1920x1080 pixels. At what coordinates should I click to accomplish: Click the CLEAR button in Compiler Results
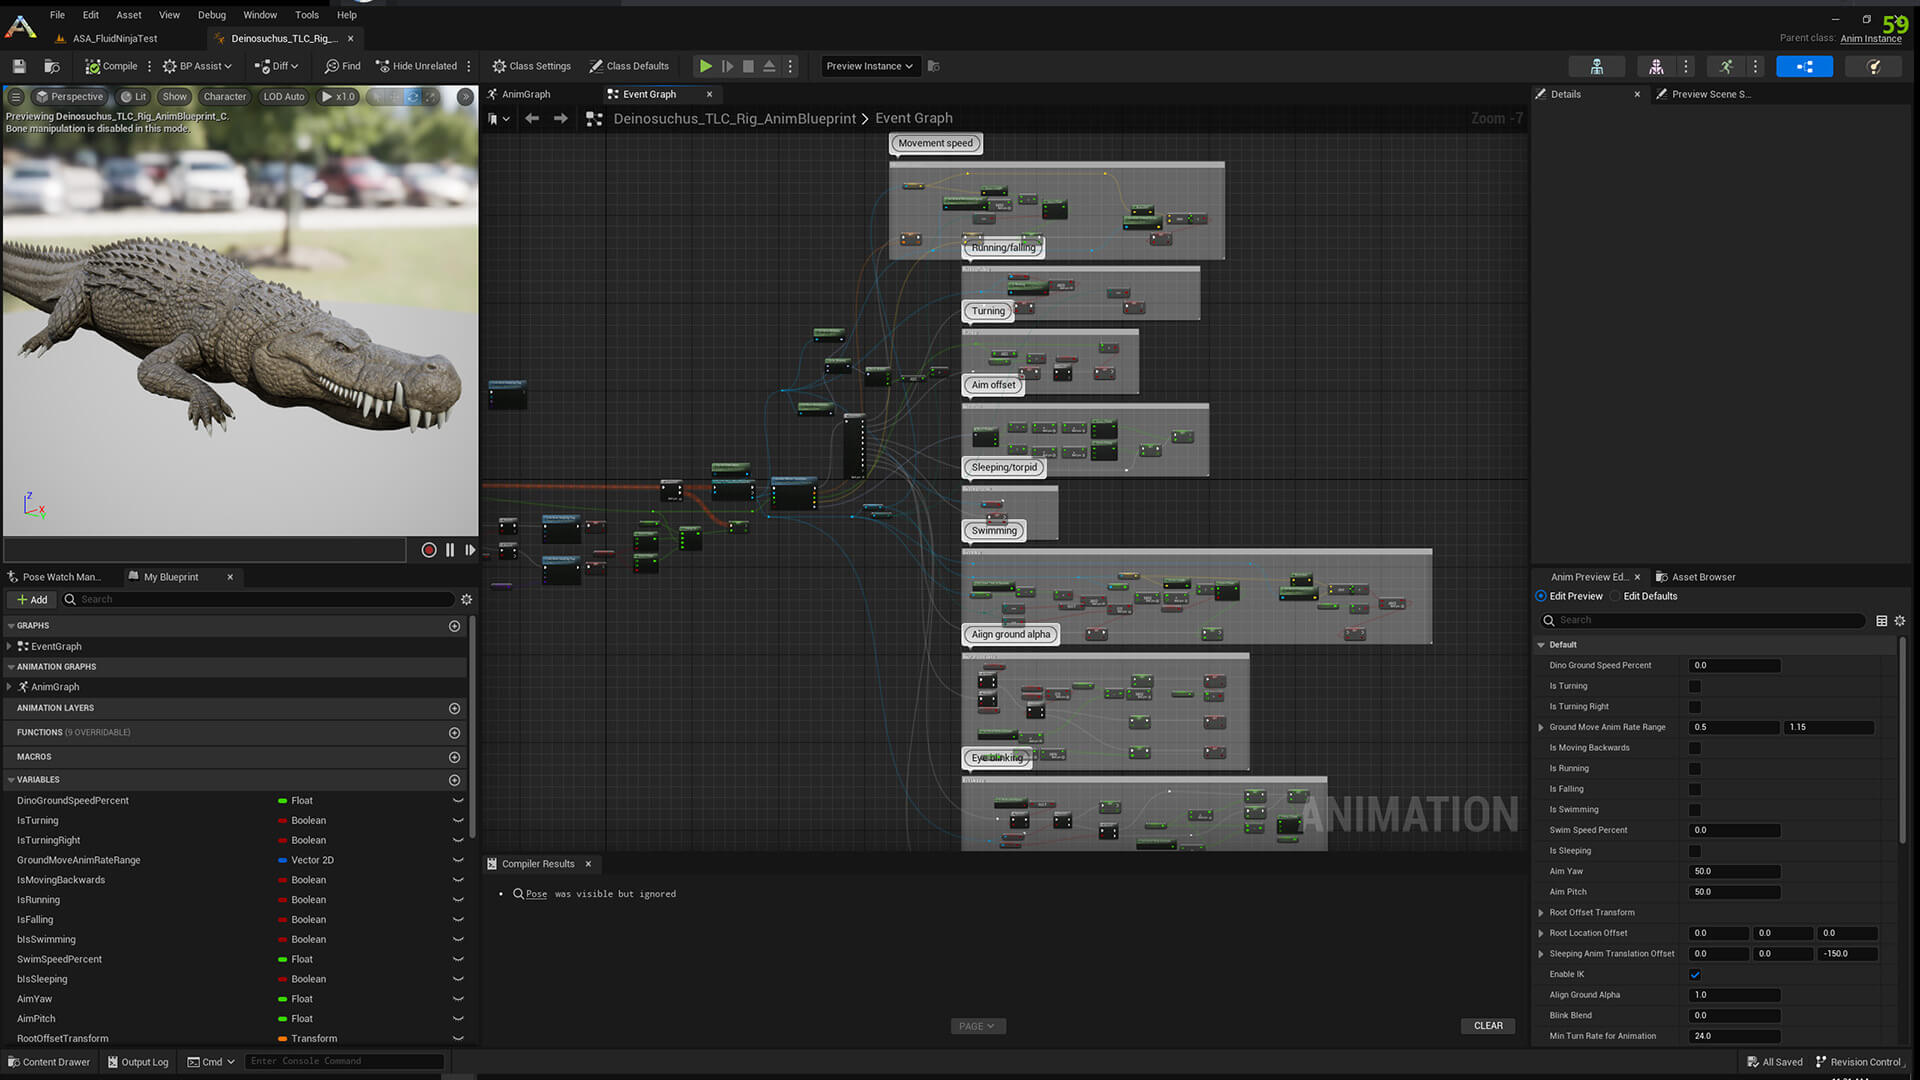pos(1487,1025)
